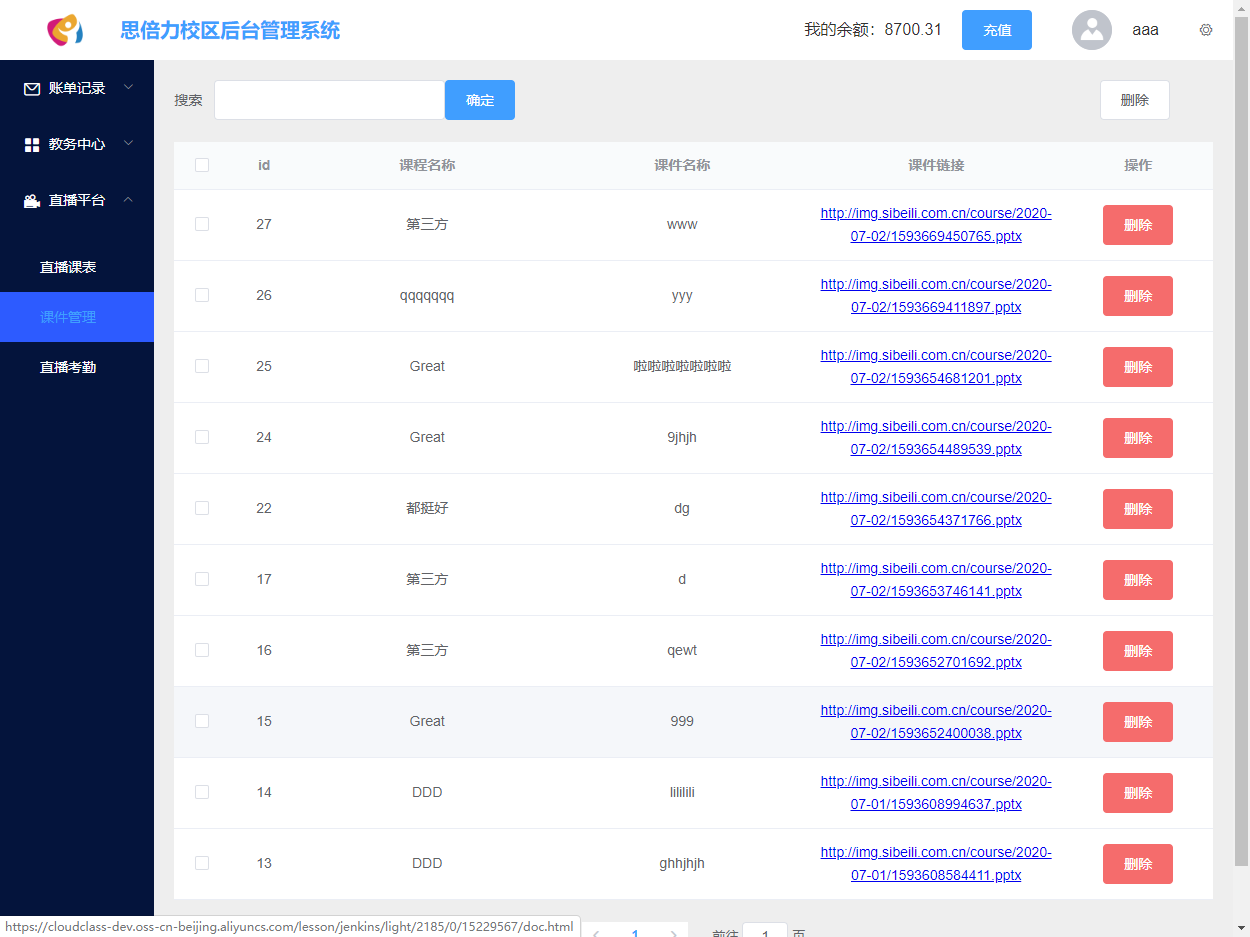Click the previous-page arrow in pagination

click(x=598, y=931)
